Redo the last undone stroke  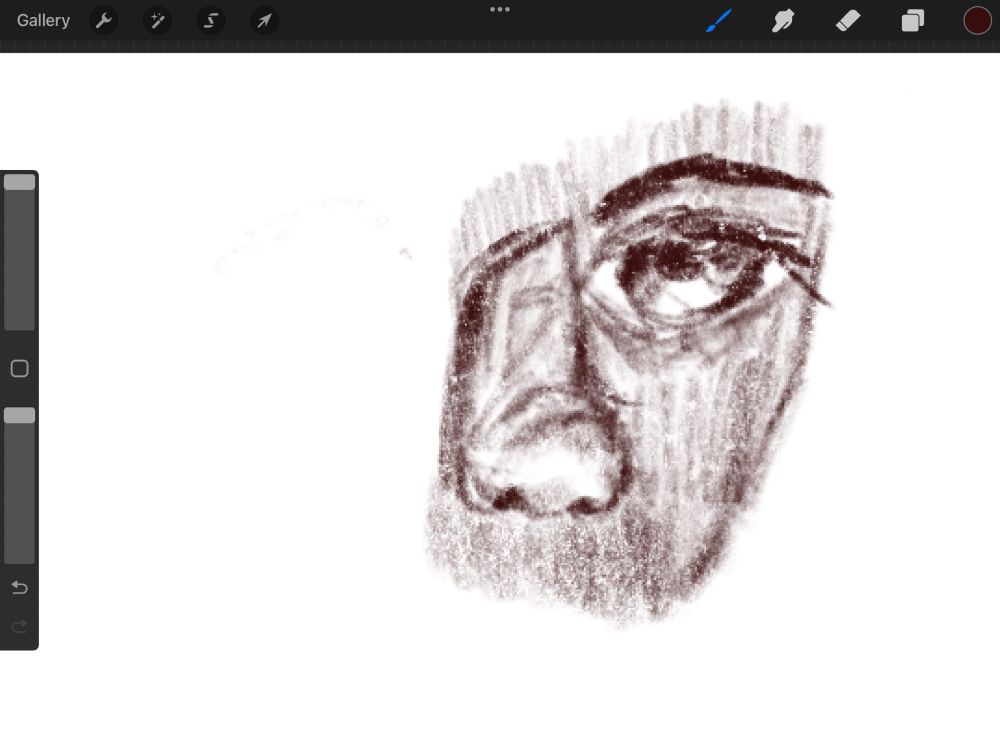click(19, 626)
